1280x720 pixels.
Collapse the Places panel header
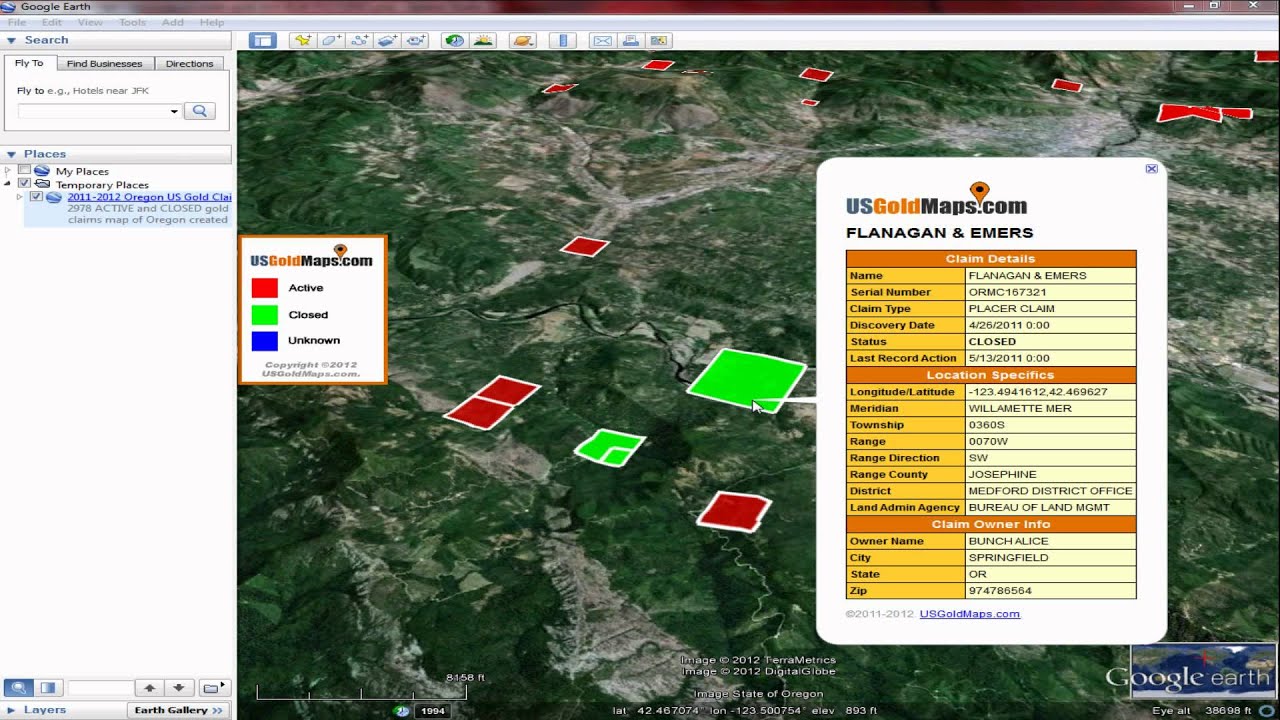click(x=118, y=153)
